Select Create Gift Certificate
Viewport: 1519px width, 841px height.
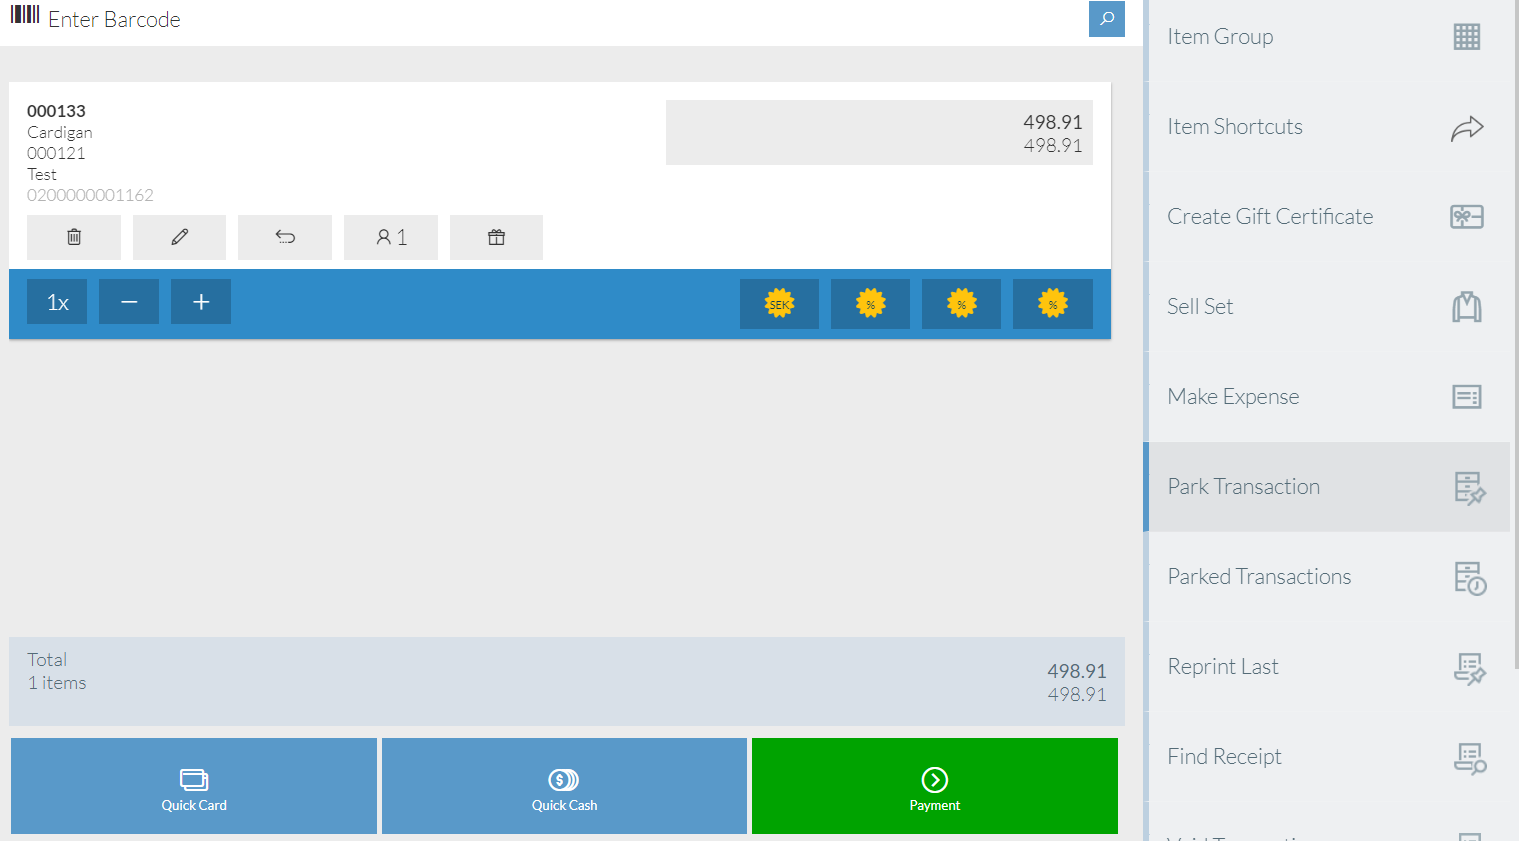tap(1328, 217)
